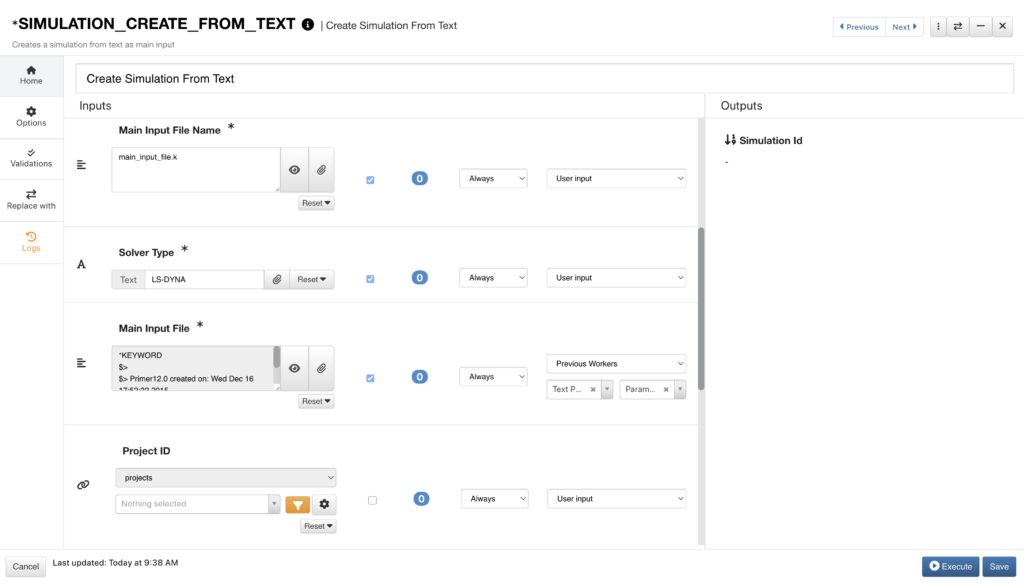Go to the Next worker

tap(904, 27)
